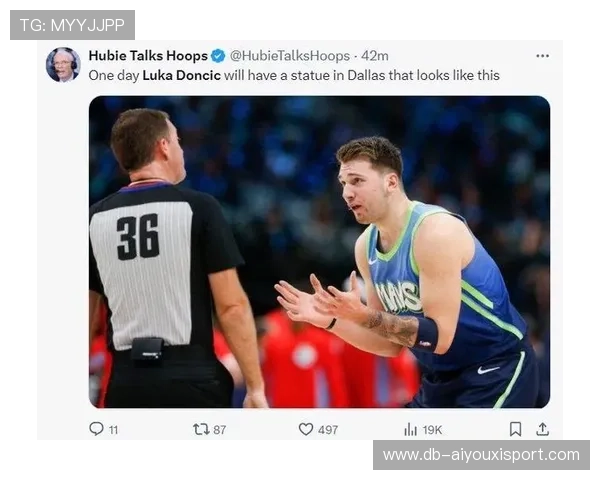Open the 42m timestamp link
Image resolution: width=600 pixels, height=480 pixels.
click(x=375, y=56)
